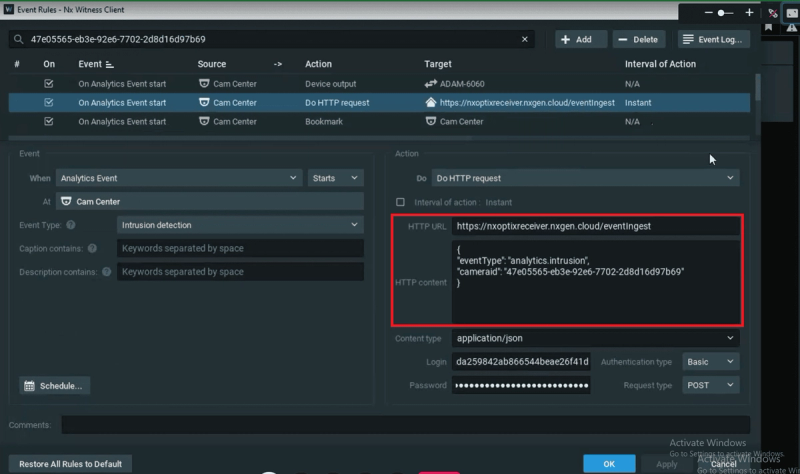Select the 'Instant' interval cell
800x474 pixels.
(x=638, y=103)
